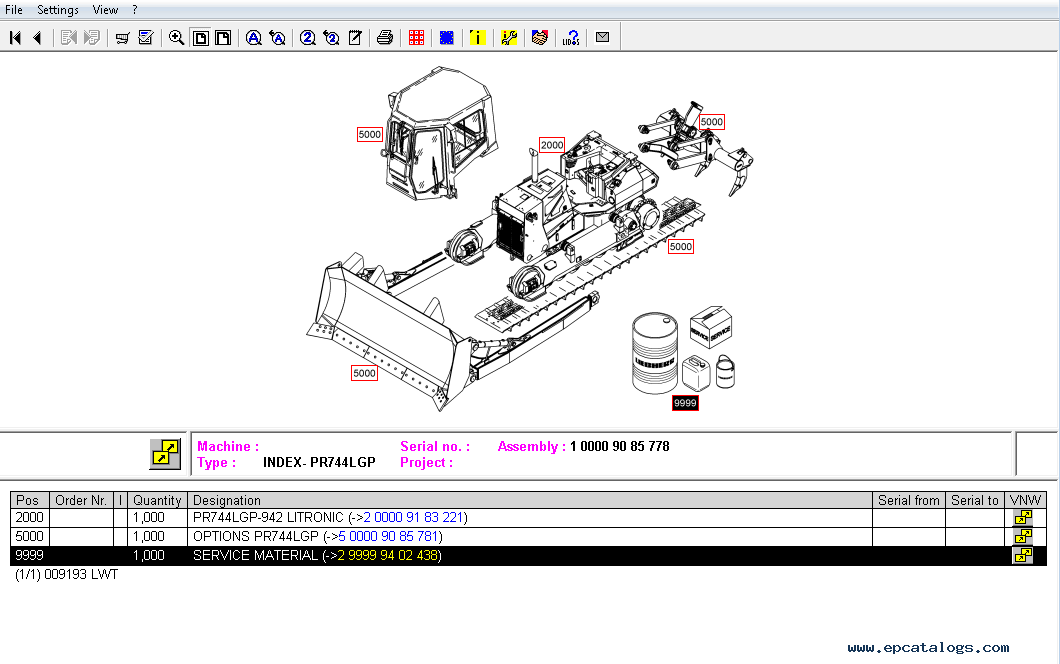Follow the link 2 9999 94 02 438

point(387,556)
